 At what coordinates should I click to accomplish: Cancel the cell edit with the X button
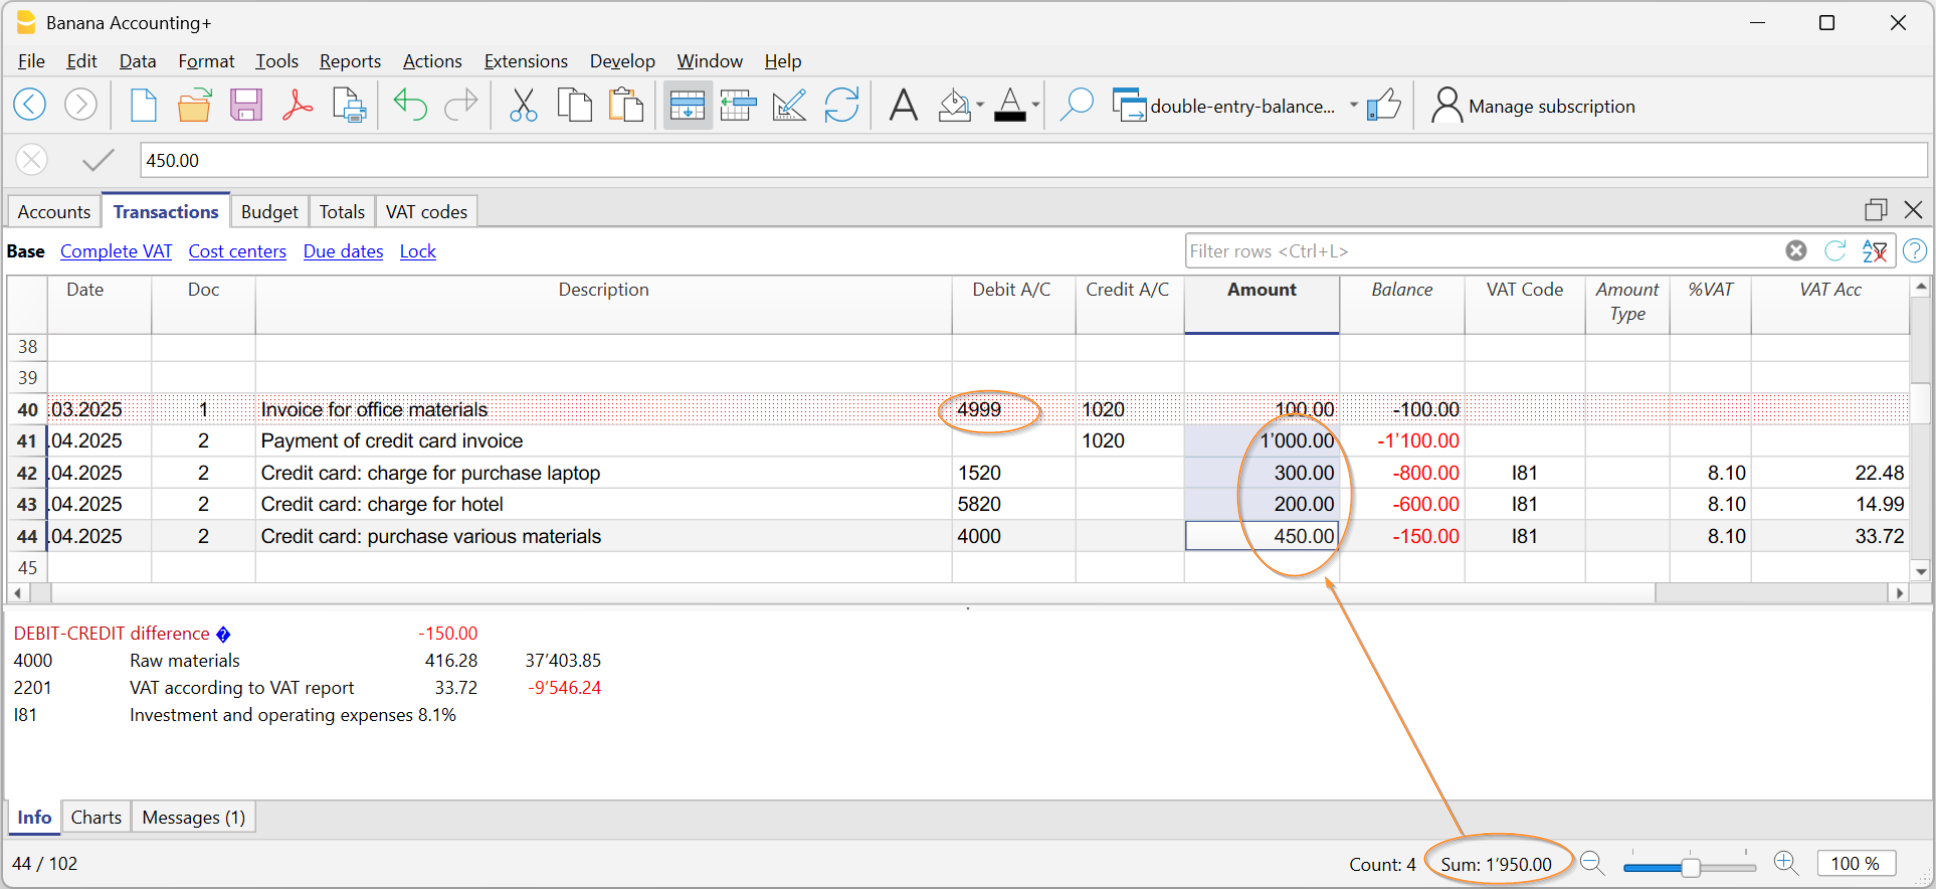pyautogui.click(x=32, y=160)
